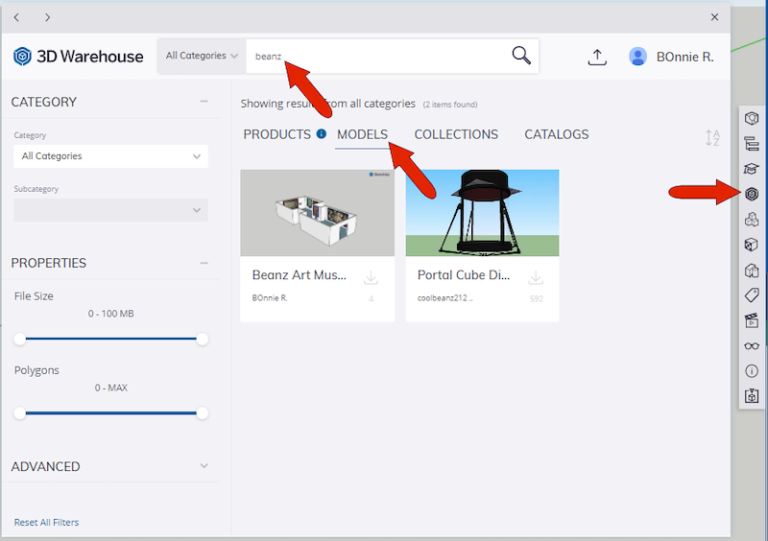This screenshot has height=541, width=768.
Task: Switch to the CATALOGS tab
Action: click(556, 134)
